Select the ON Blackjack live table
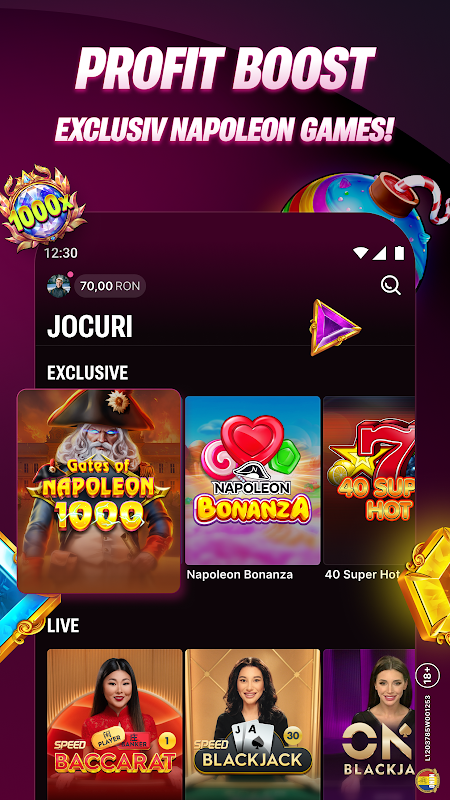Image resolution: width=450 pixels, height=800 pixels. 369,724
